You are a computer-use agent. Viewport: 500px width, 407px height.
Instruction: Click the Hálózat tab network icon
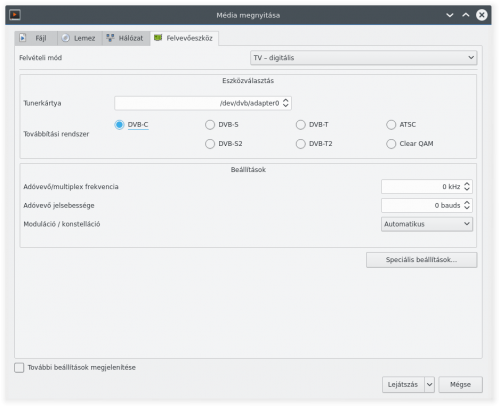110,38
